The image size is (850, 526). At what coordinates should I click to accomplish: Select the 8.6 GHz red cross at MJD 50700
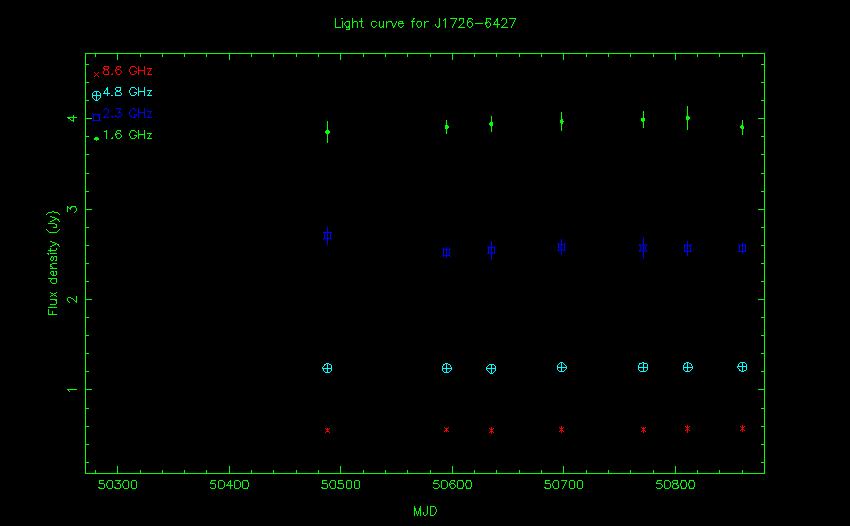pyautogui.click(x=562, y=429)
